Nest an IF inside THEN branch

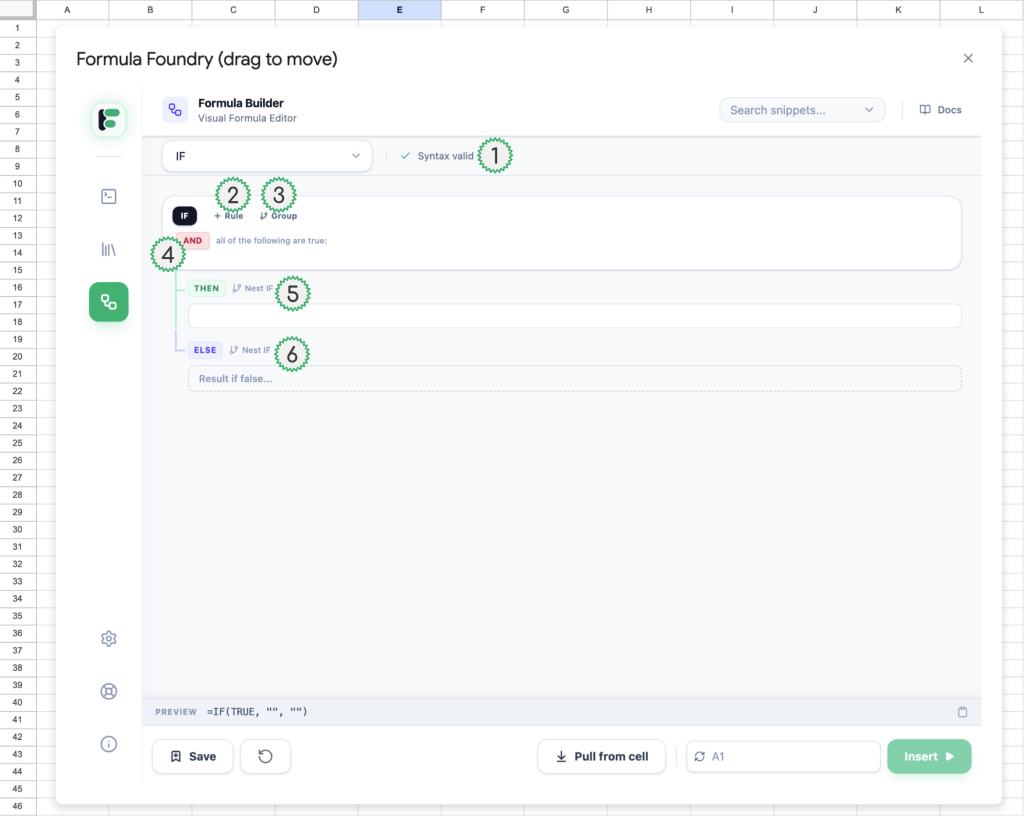tap(252, 288)
